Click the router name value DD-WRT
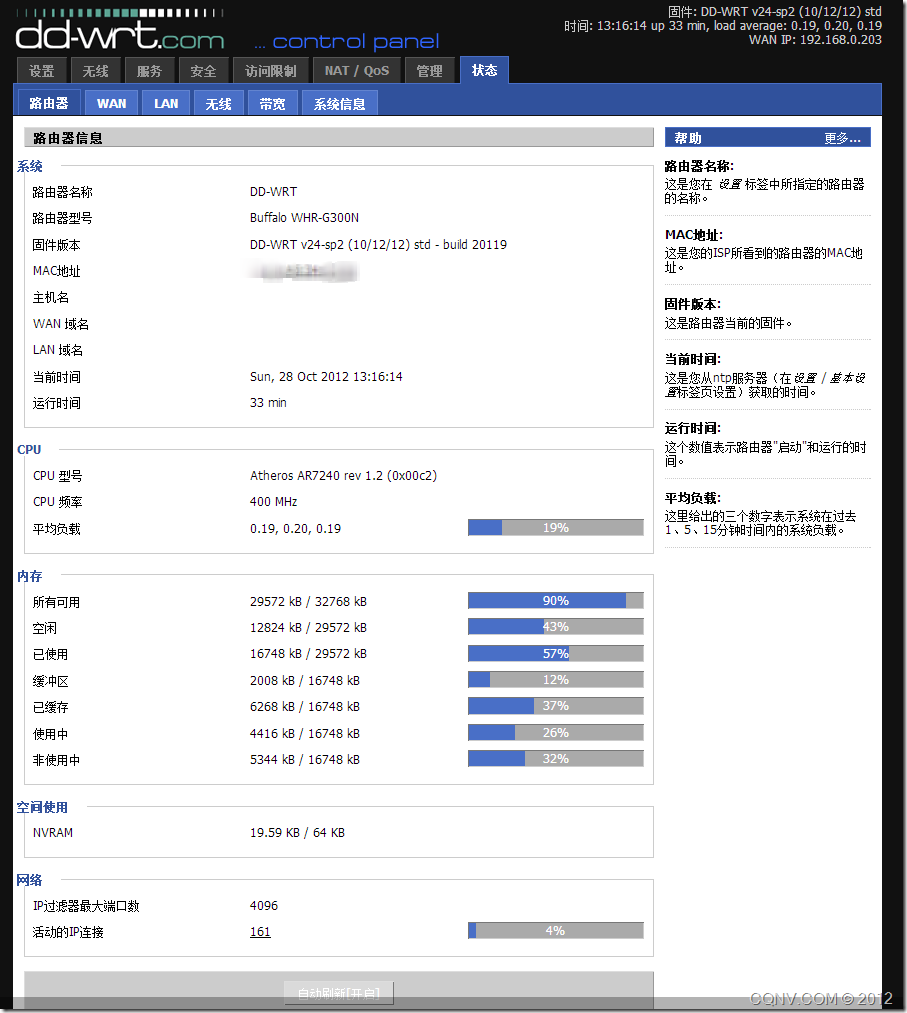The height and width of the screenshot is (1013, 907). click(x=273, y=192)
